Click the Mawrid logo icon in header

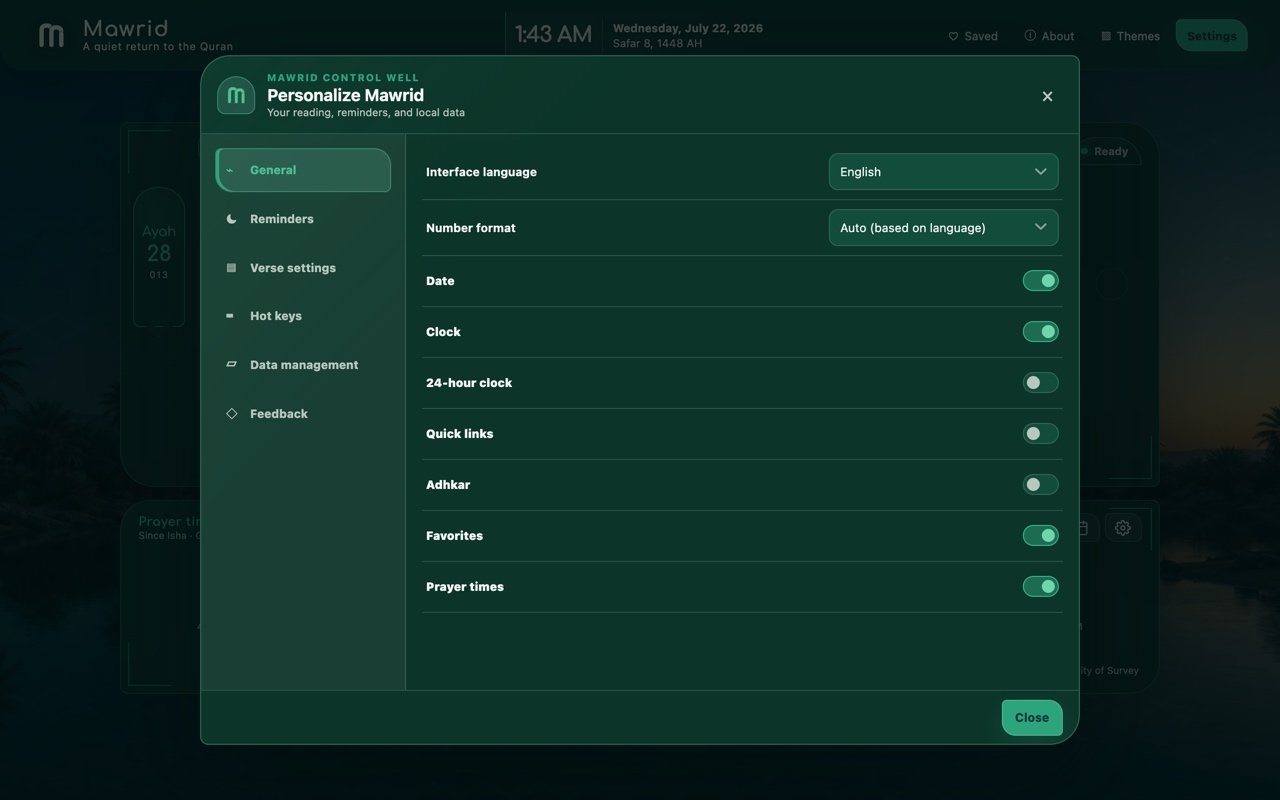51,35
